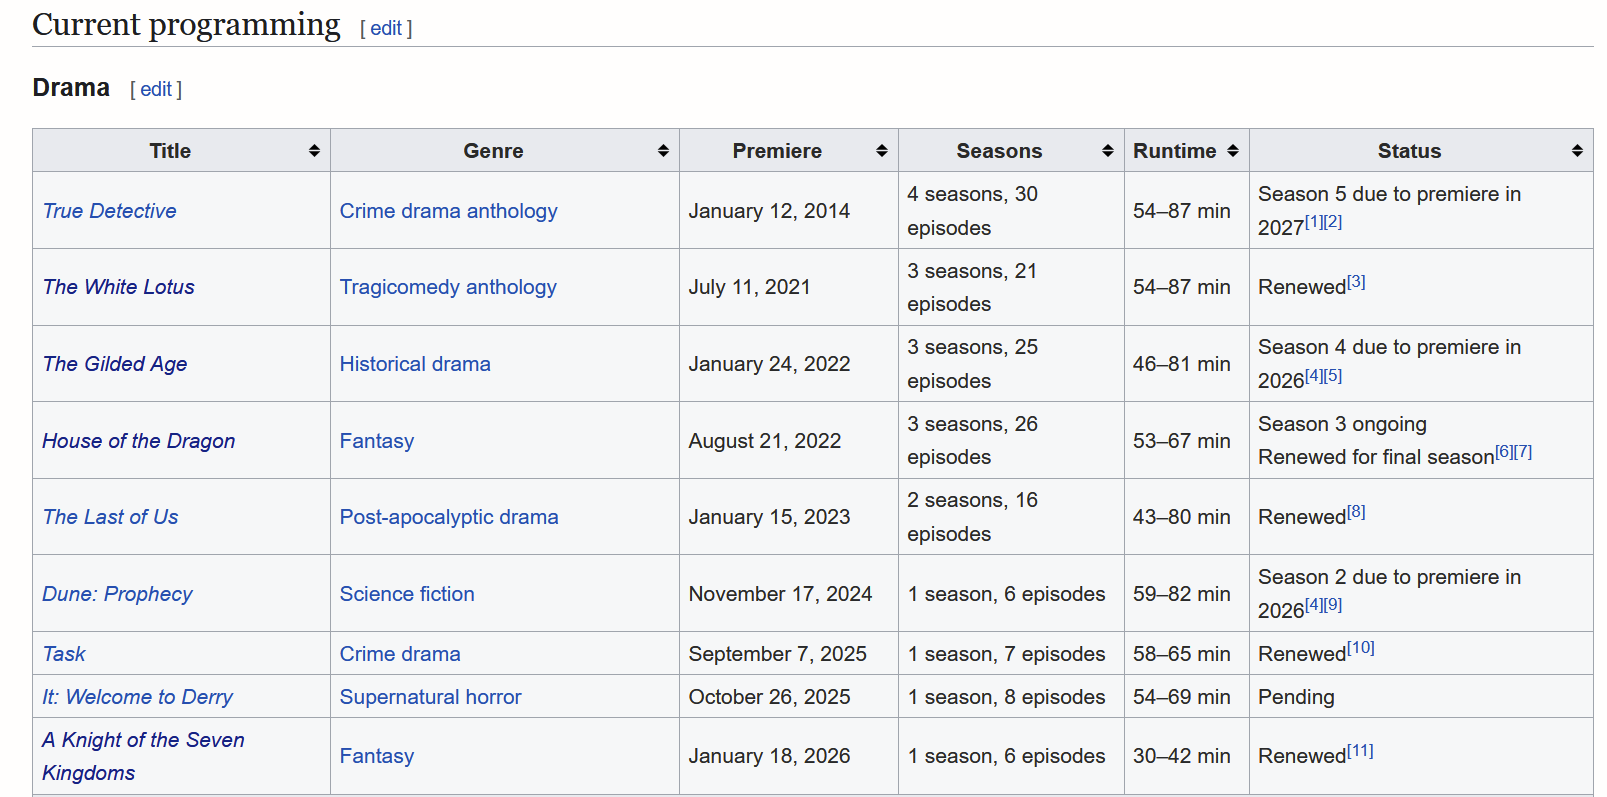Image resolution: width=1607 pixels, height=797 pixels.
Task: Select the 'January 12, 2014' premiere date
Action: 769,211
